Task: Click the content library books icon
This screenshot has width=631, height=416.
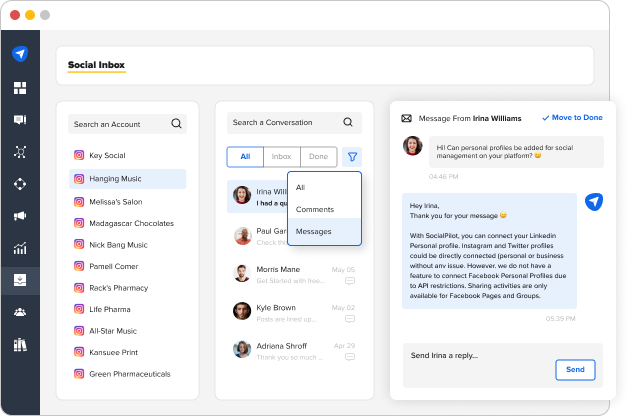Action: tap(20, 344)
